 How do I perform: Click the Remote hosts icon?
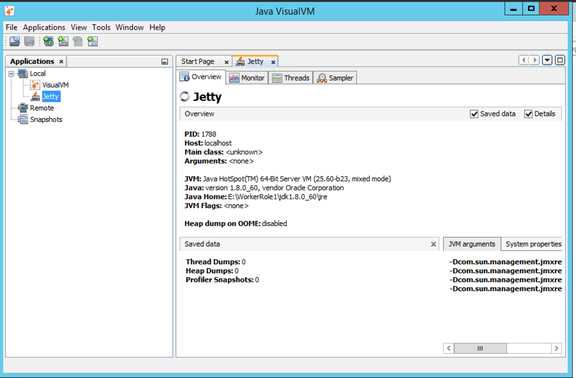pyautogui.click(x=23, y=108)
